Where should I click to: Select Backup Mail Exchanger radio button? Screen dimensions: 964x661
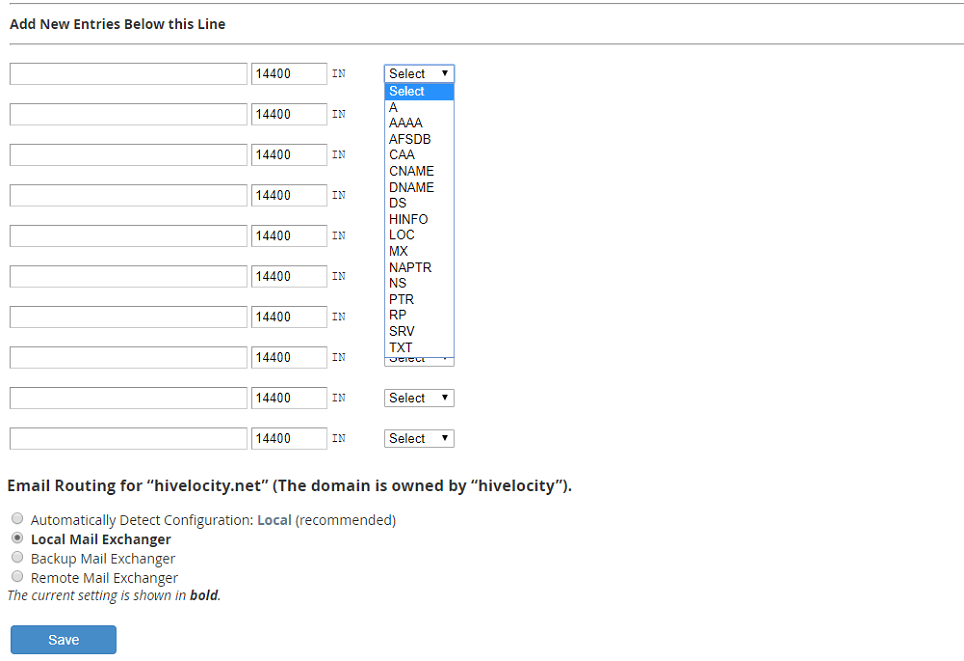pos(17,557)
